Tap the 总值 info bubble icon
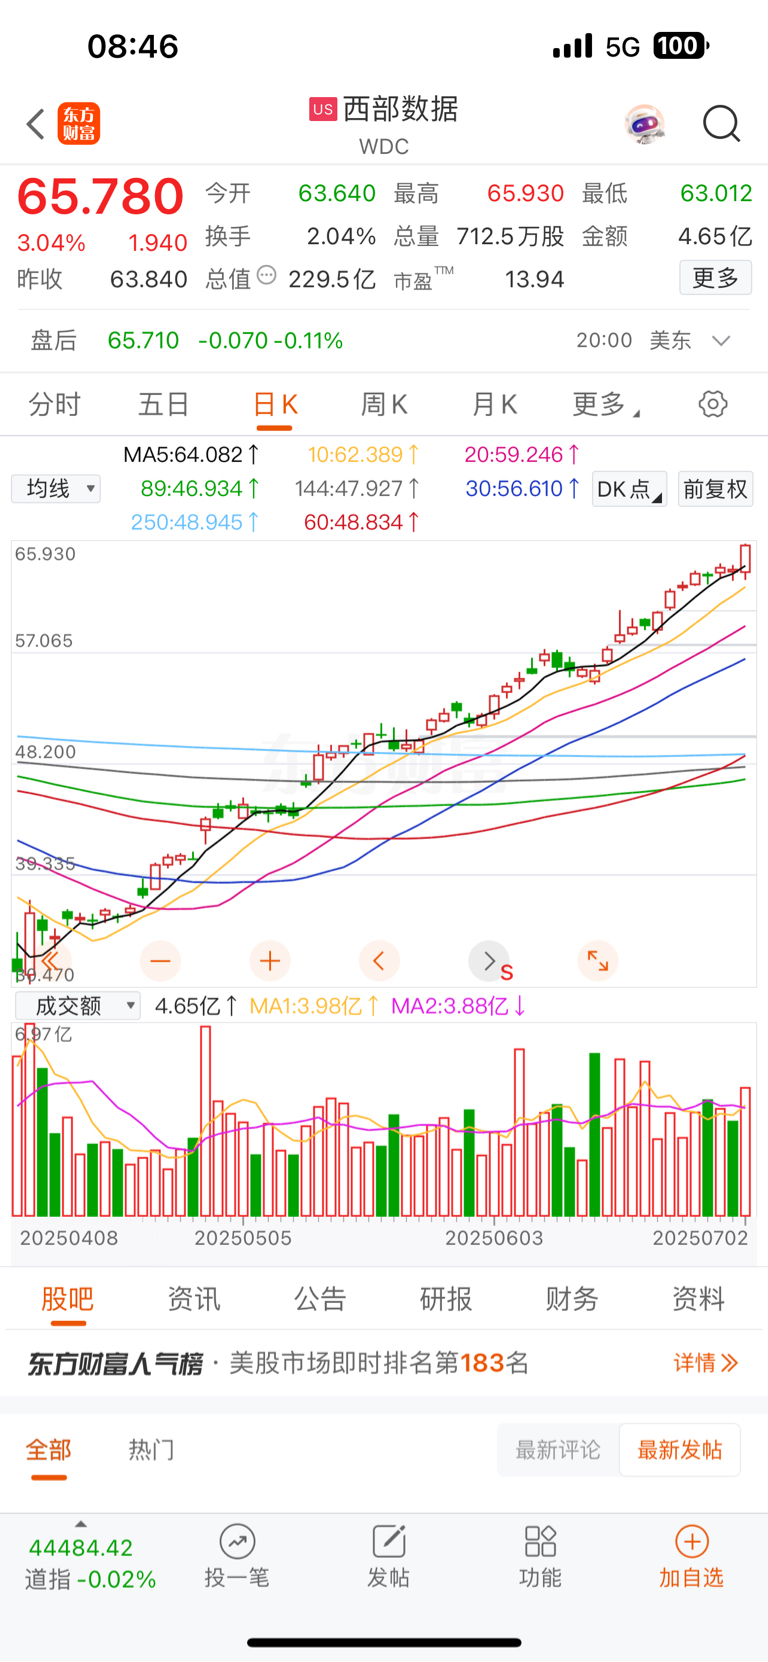This screenshot has width=768, height=1662. pos(266,275)
